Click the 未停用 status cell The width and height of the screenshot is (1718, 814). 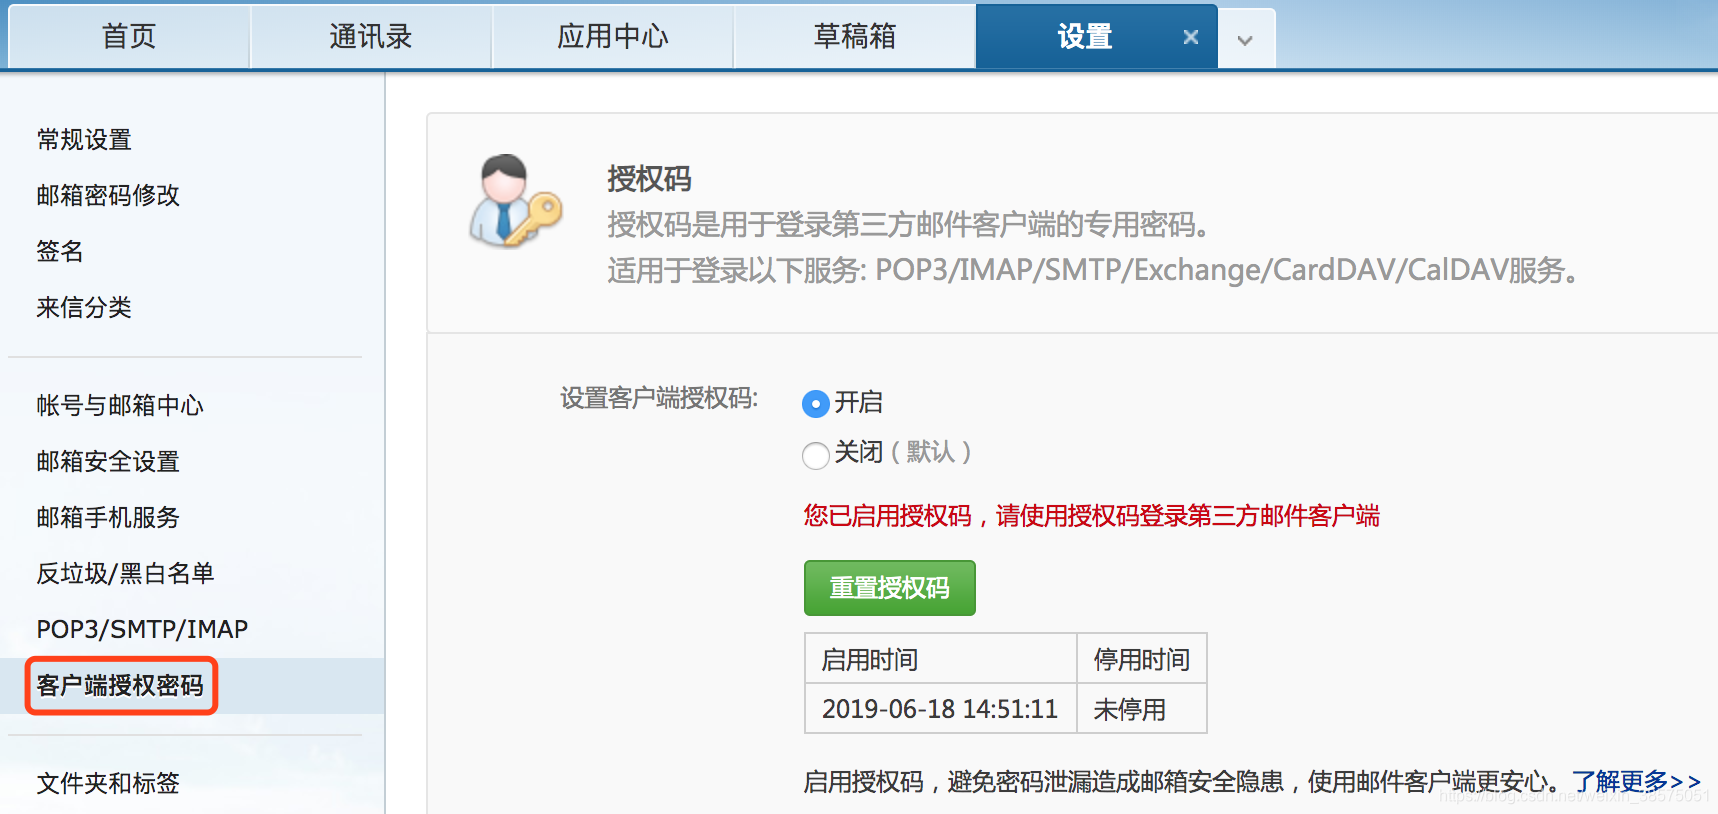[x=1142, y=709]
